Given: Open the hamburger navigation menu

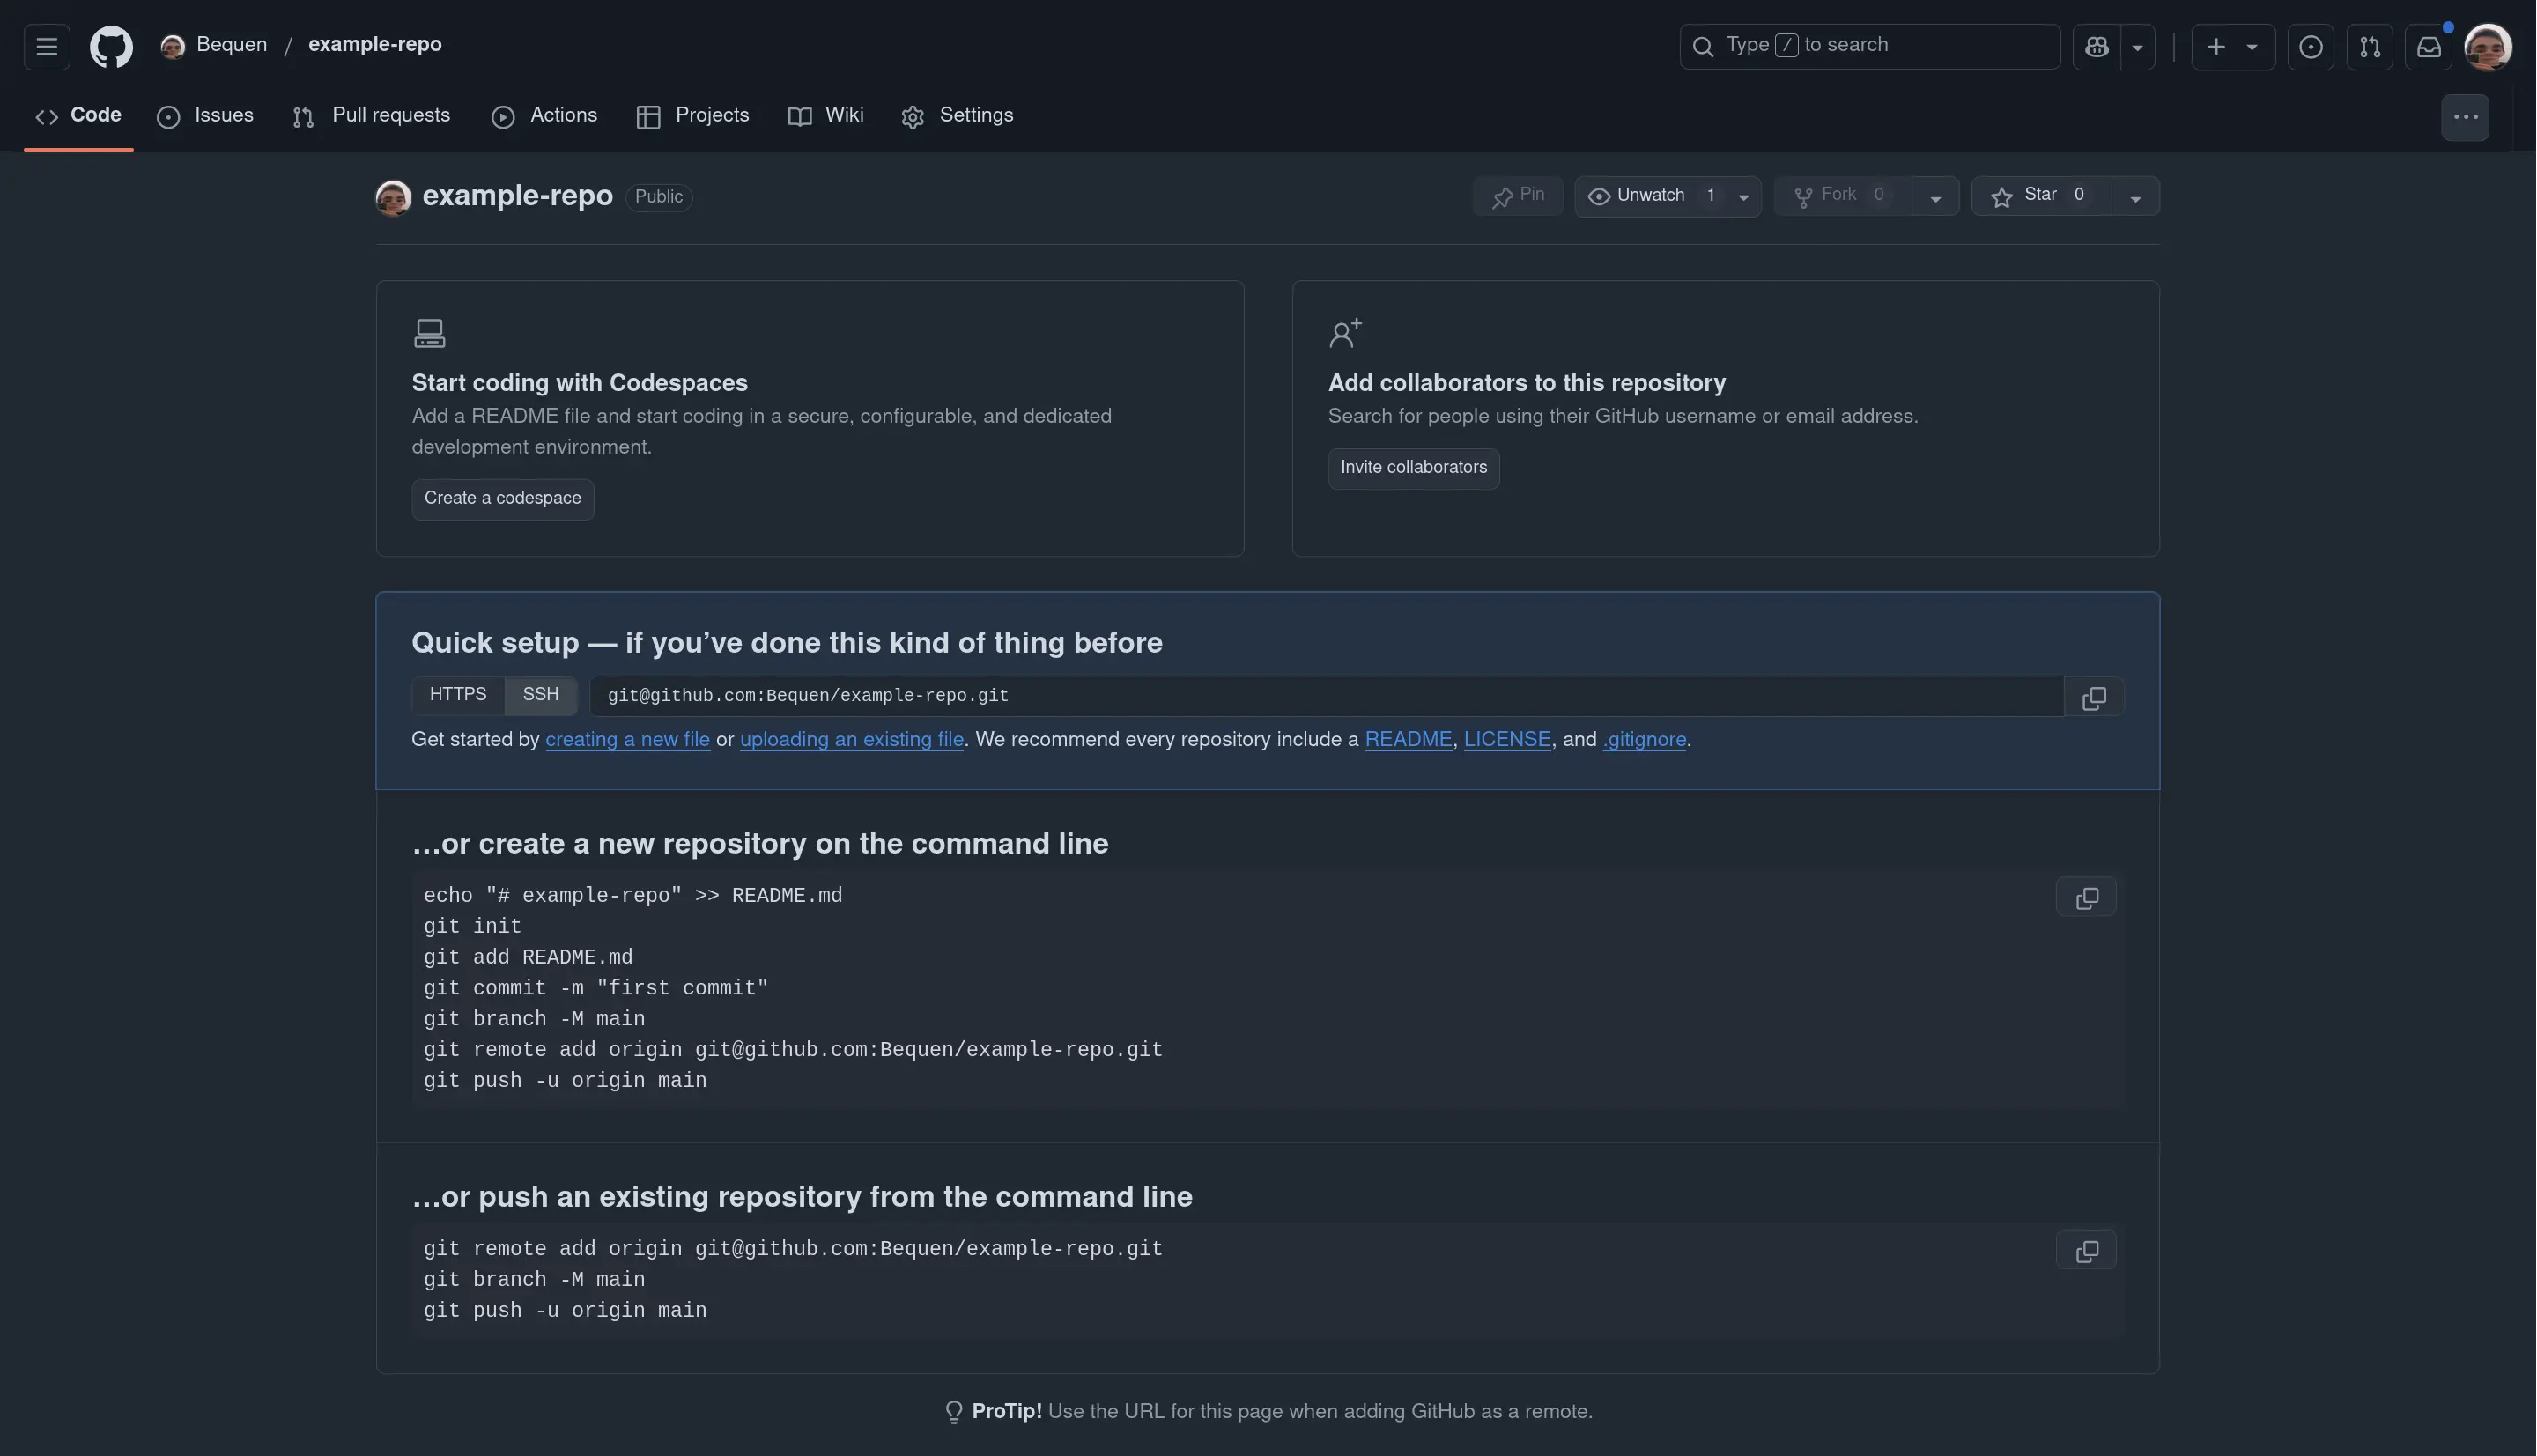Looking at the screenshot, I should point(46,46).
